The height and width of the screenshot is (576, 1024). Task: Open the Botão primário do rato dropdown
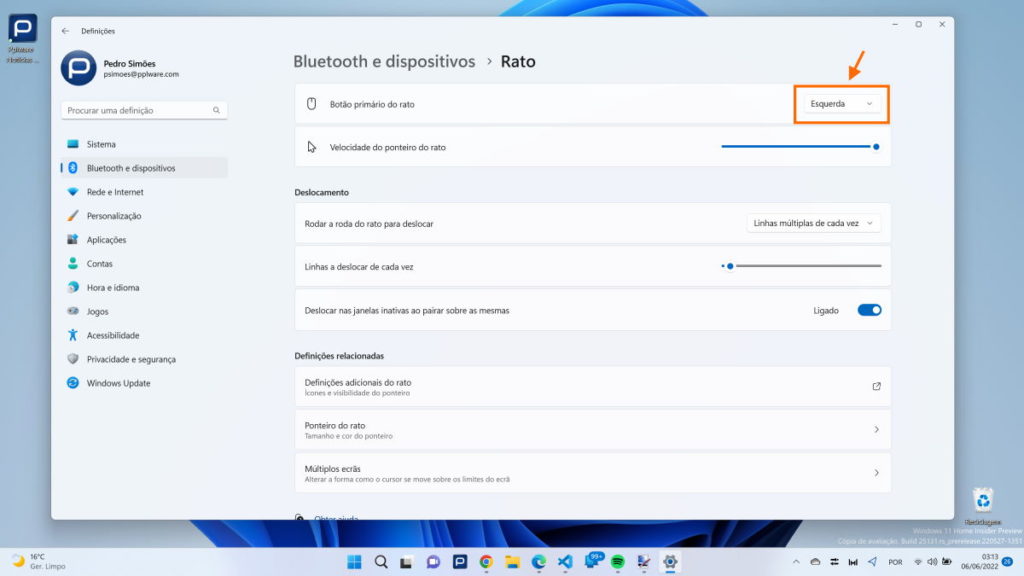840,102
